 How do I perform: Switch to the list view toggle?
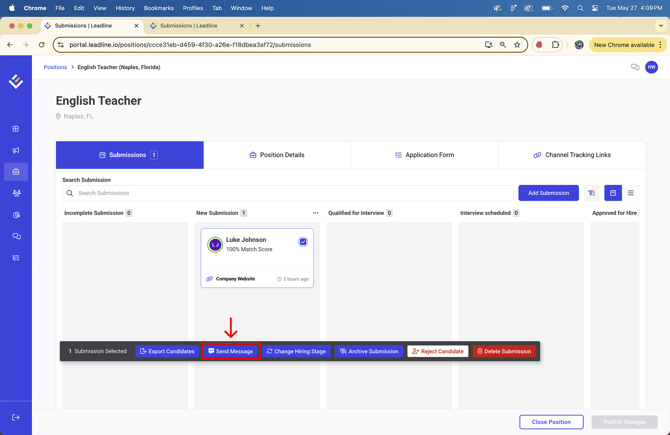tap(631, 193)
